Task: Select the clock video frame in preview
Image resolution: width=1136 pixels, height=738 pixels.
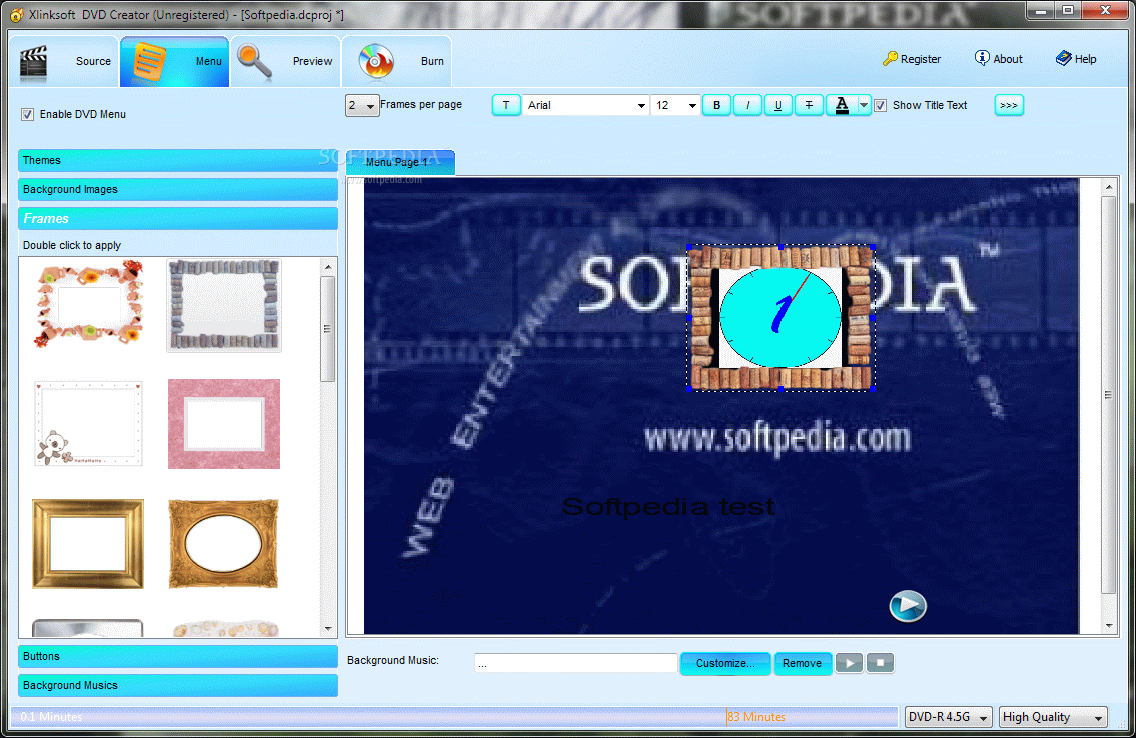Action: 780,318
